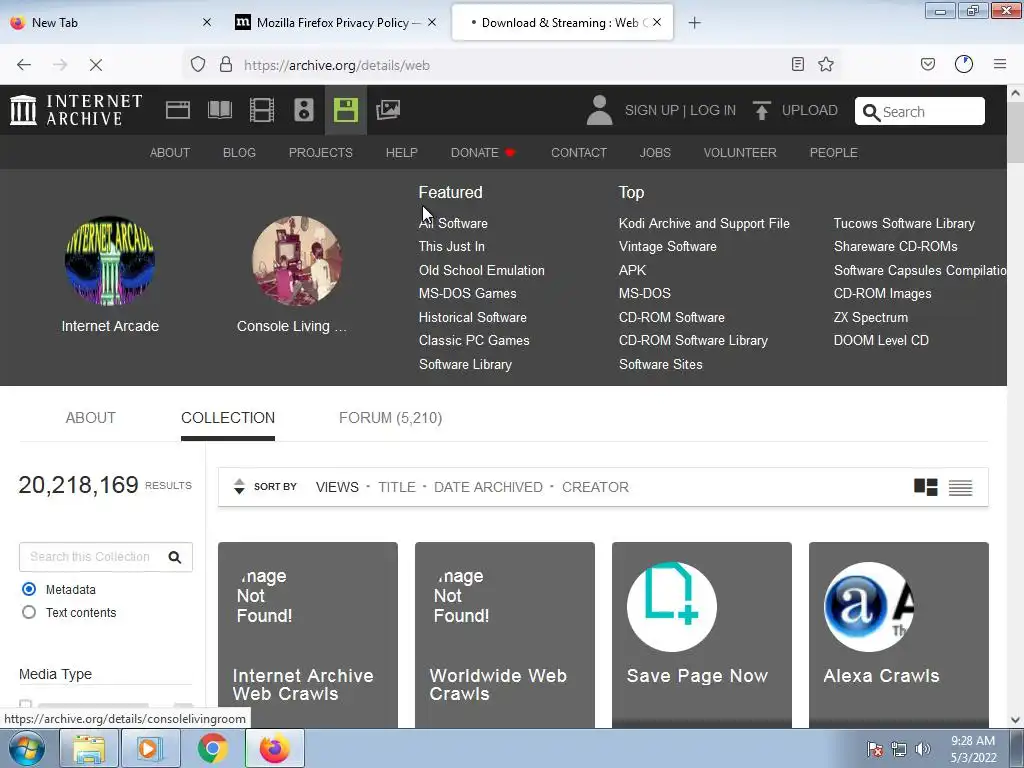Sort by TITLE
This screenshot has height=768, width=1024.
(396, 487)
